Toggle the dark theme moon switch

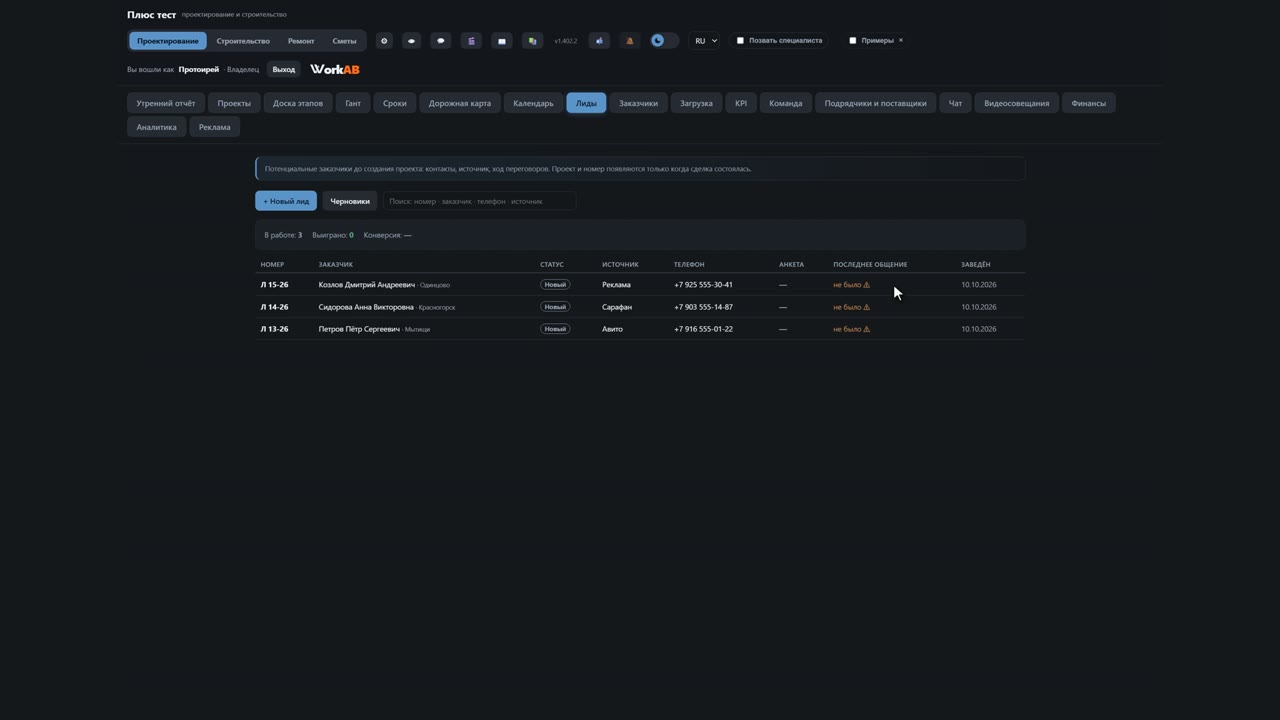coord(664,41)
